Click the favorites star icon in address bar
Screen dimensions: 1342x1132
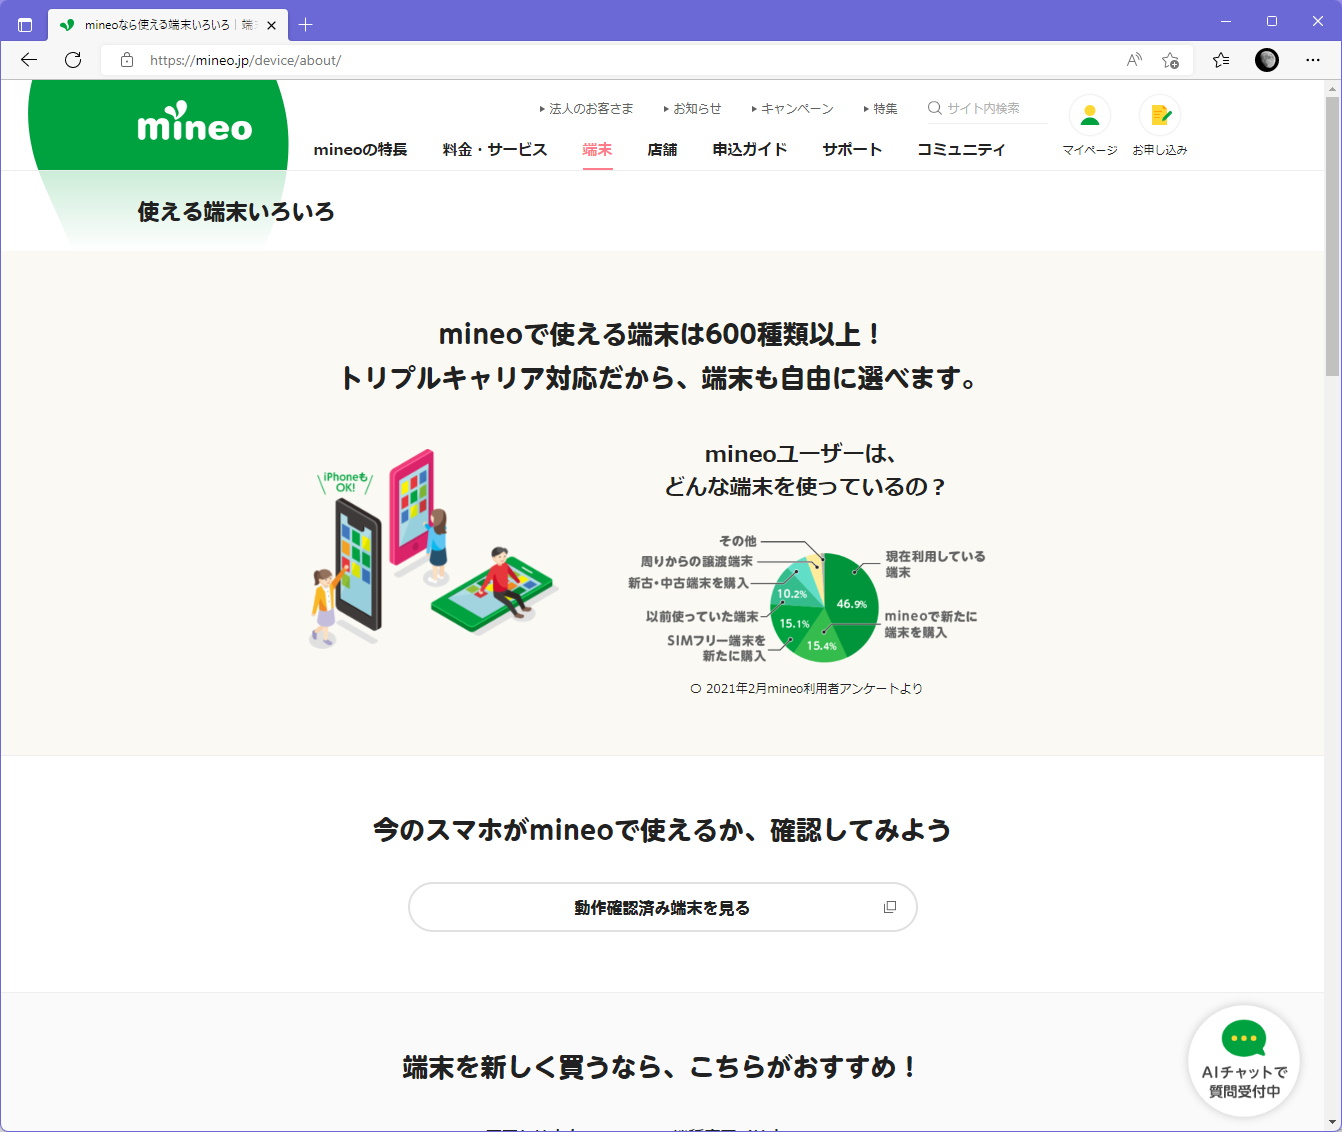coord(1170,60)
